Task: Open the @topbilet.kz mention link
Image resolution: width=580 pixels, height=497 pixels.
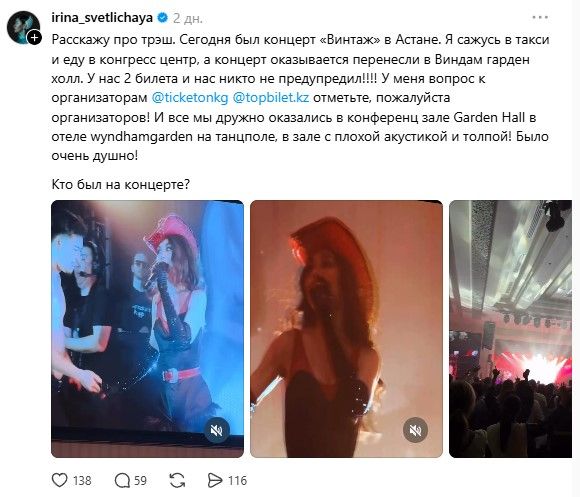Action: pyautogui.click(x=271, y=98)
